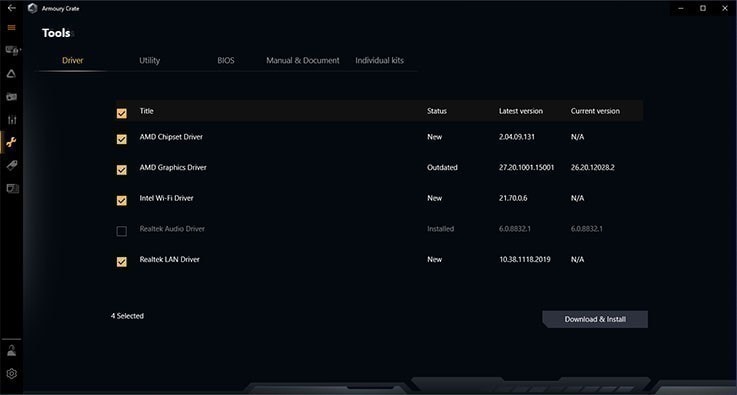Click the Installed status of Realtek Audio
737x395 pixels.
(440, 229)
